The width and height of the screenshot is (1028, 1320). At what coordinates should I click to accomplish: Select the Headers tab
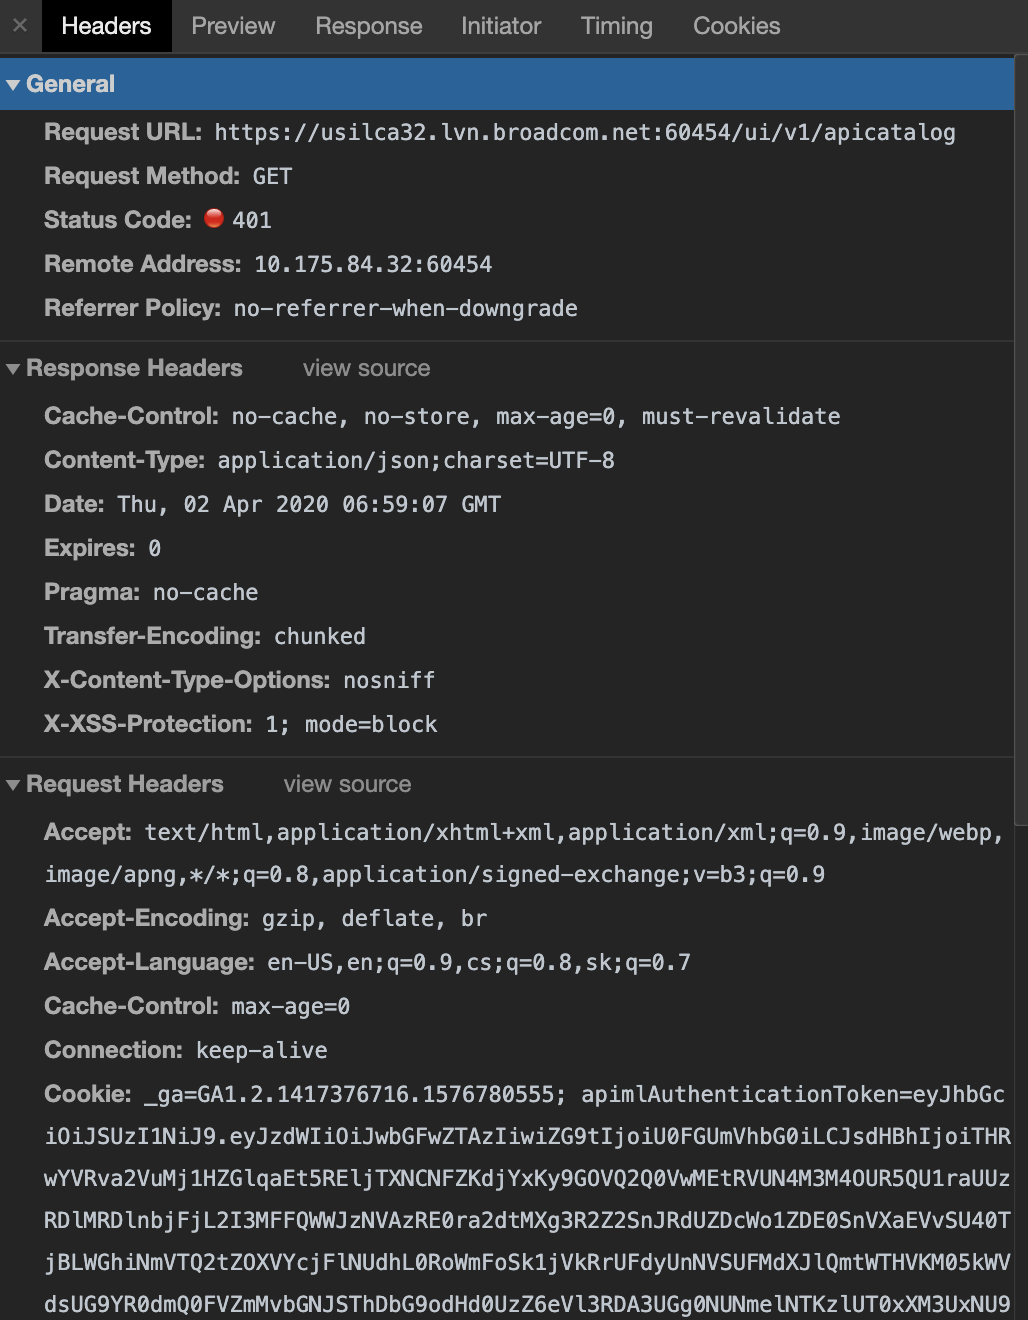106,26
